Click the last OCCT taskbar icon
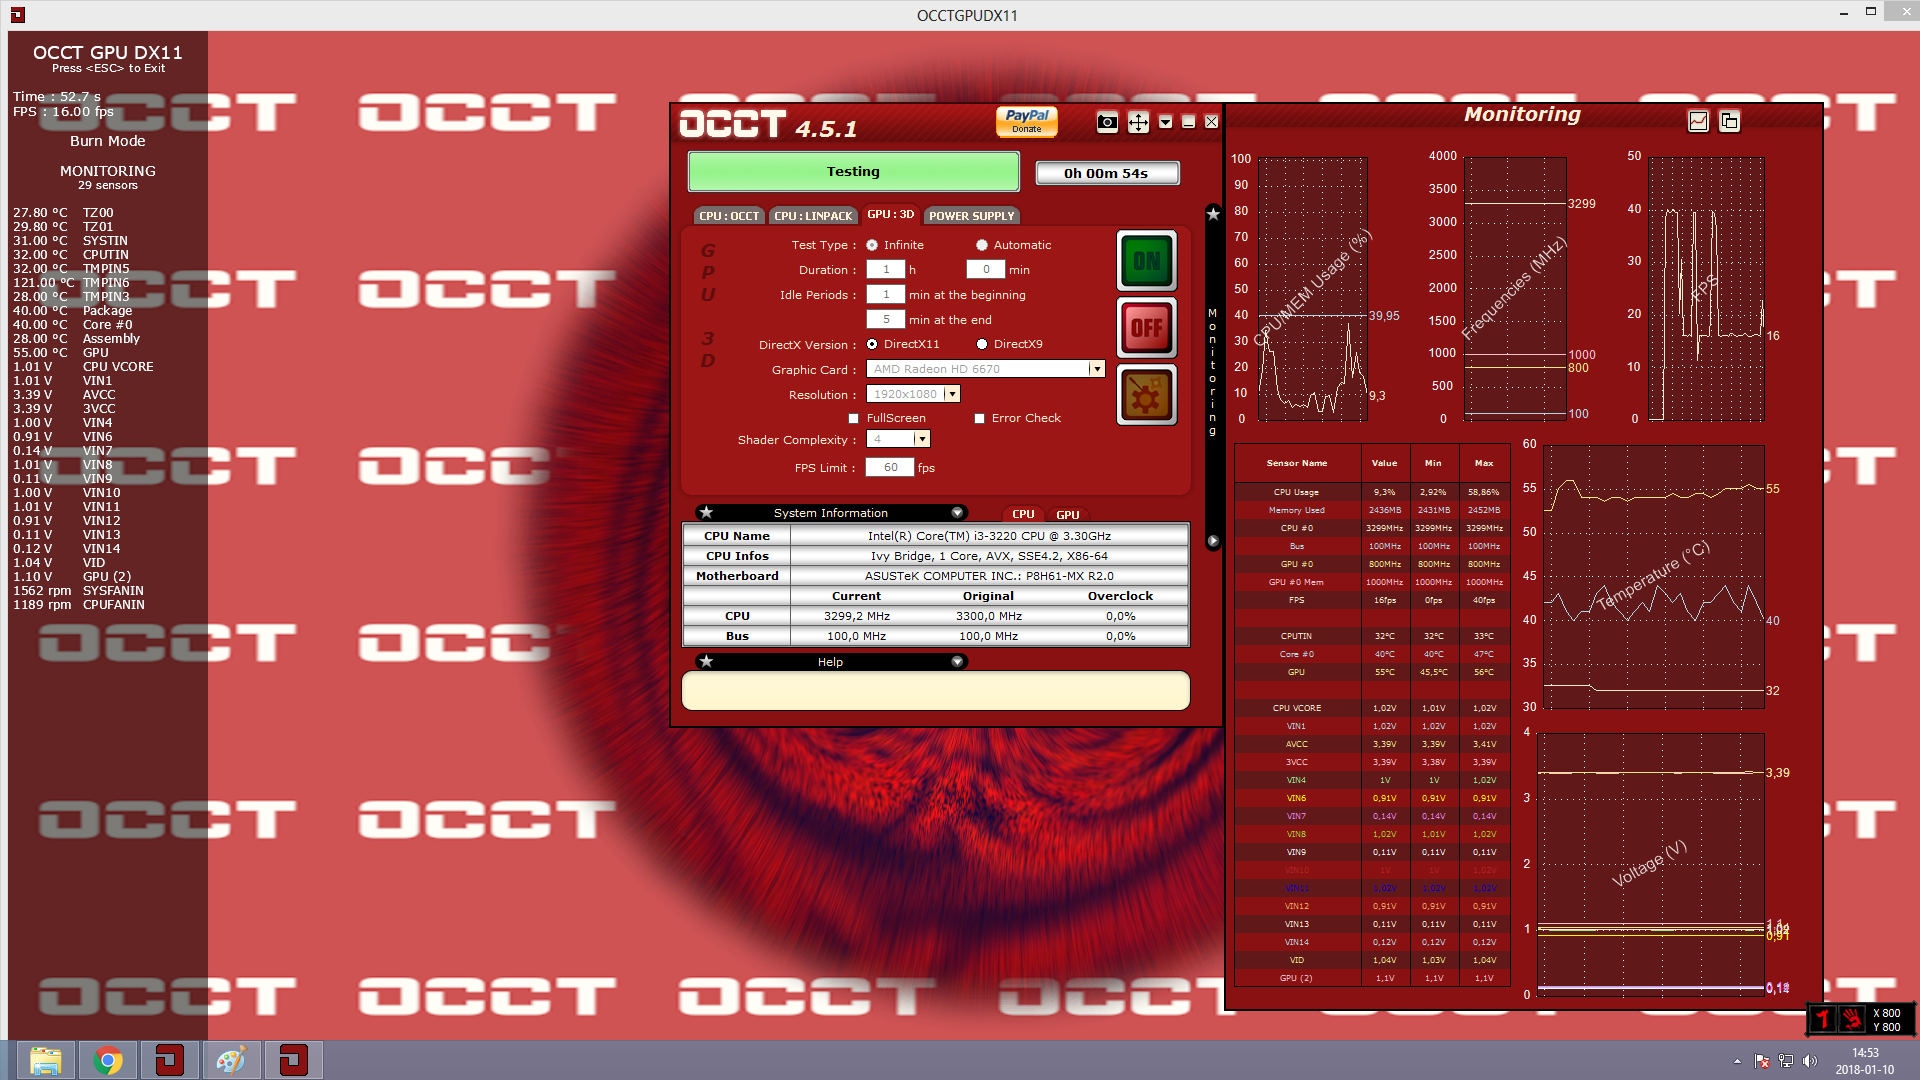 (x=294, y=1060)
